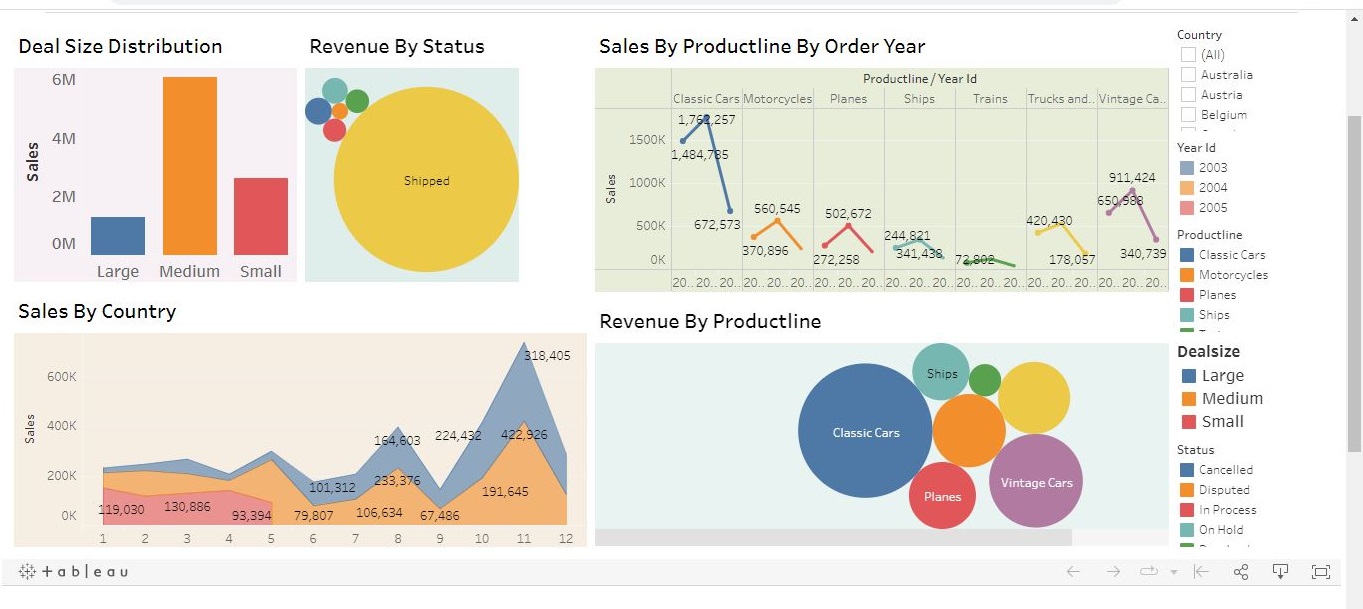Open the replay speed dropdown arrow

[1173, 573]
